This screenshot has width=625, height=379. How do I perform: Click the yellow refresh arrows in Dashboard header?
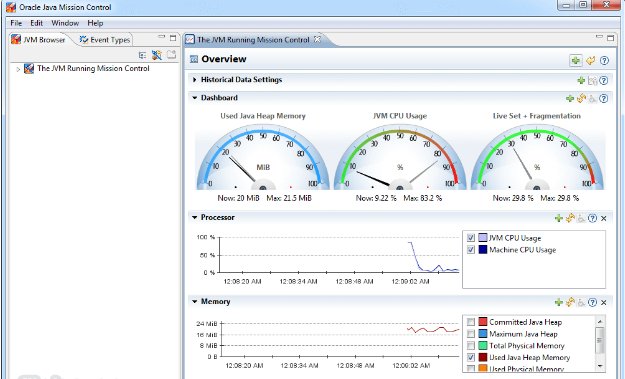pyautogui.click(x=581, y=98)
